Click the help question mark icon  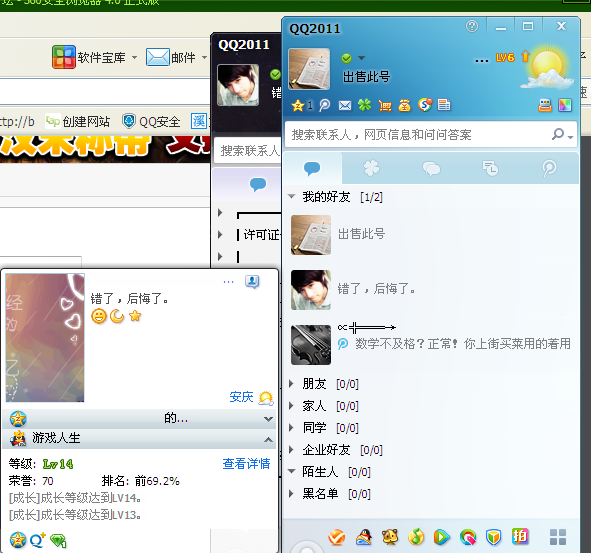click(x=472, y=26)
